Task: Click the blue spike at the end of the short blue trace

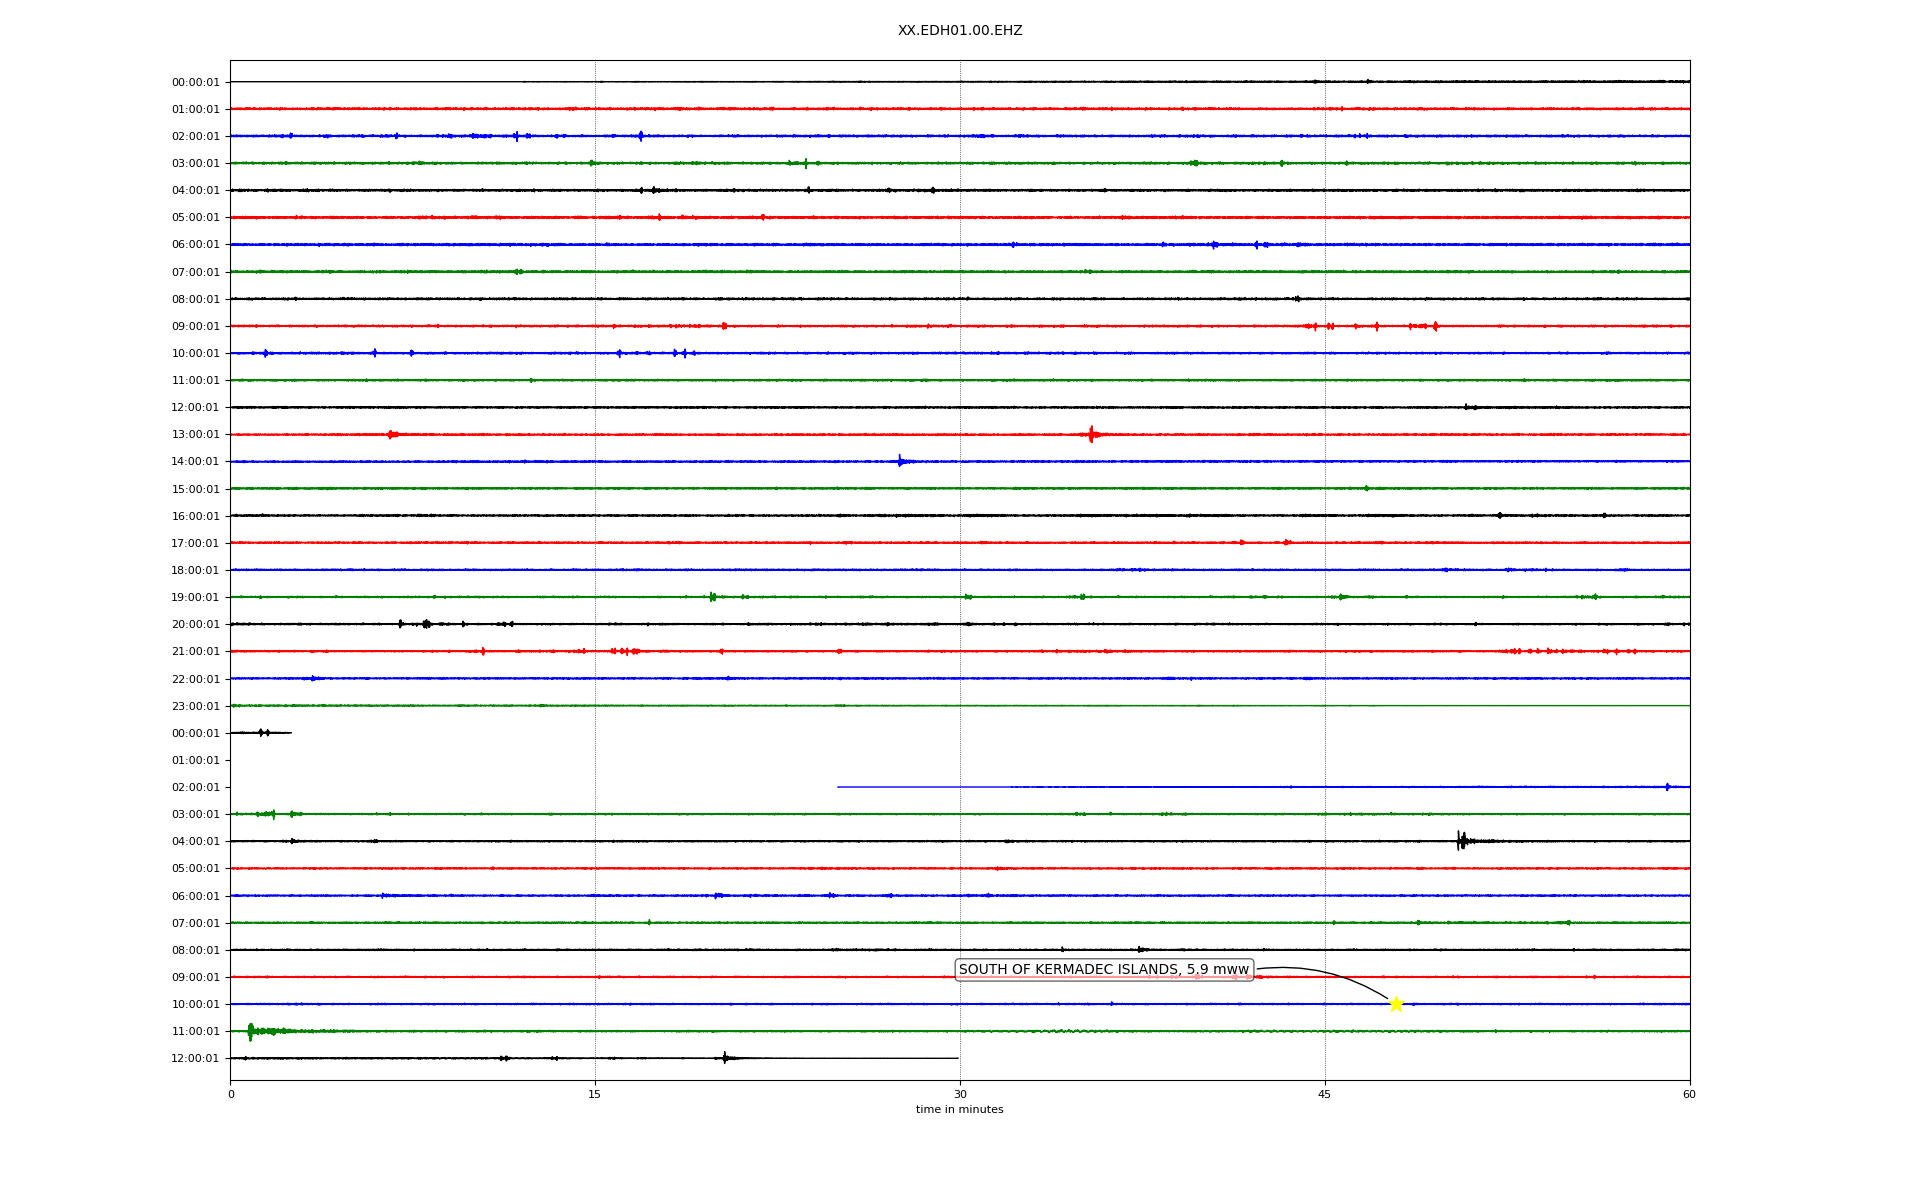Action: pos(1667,787)
